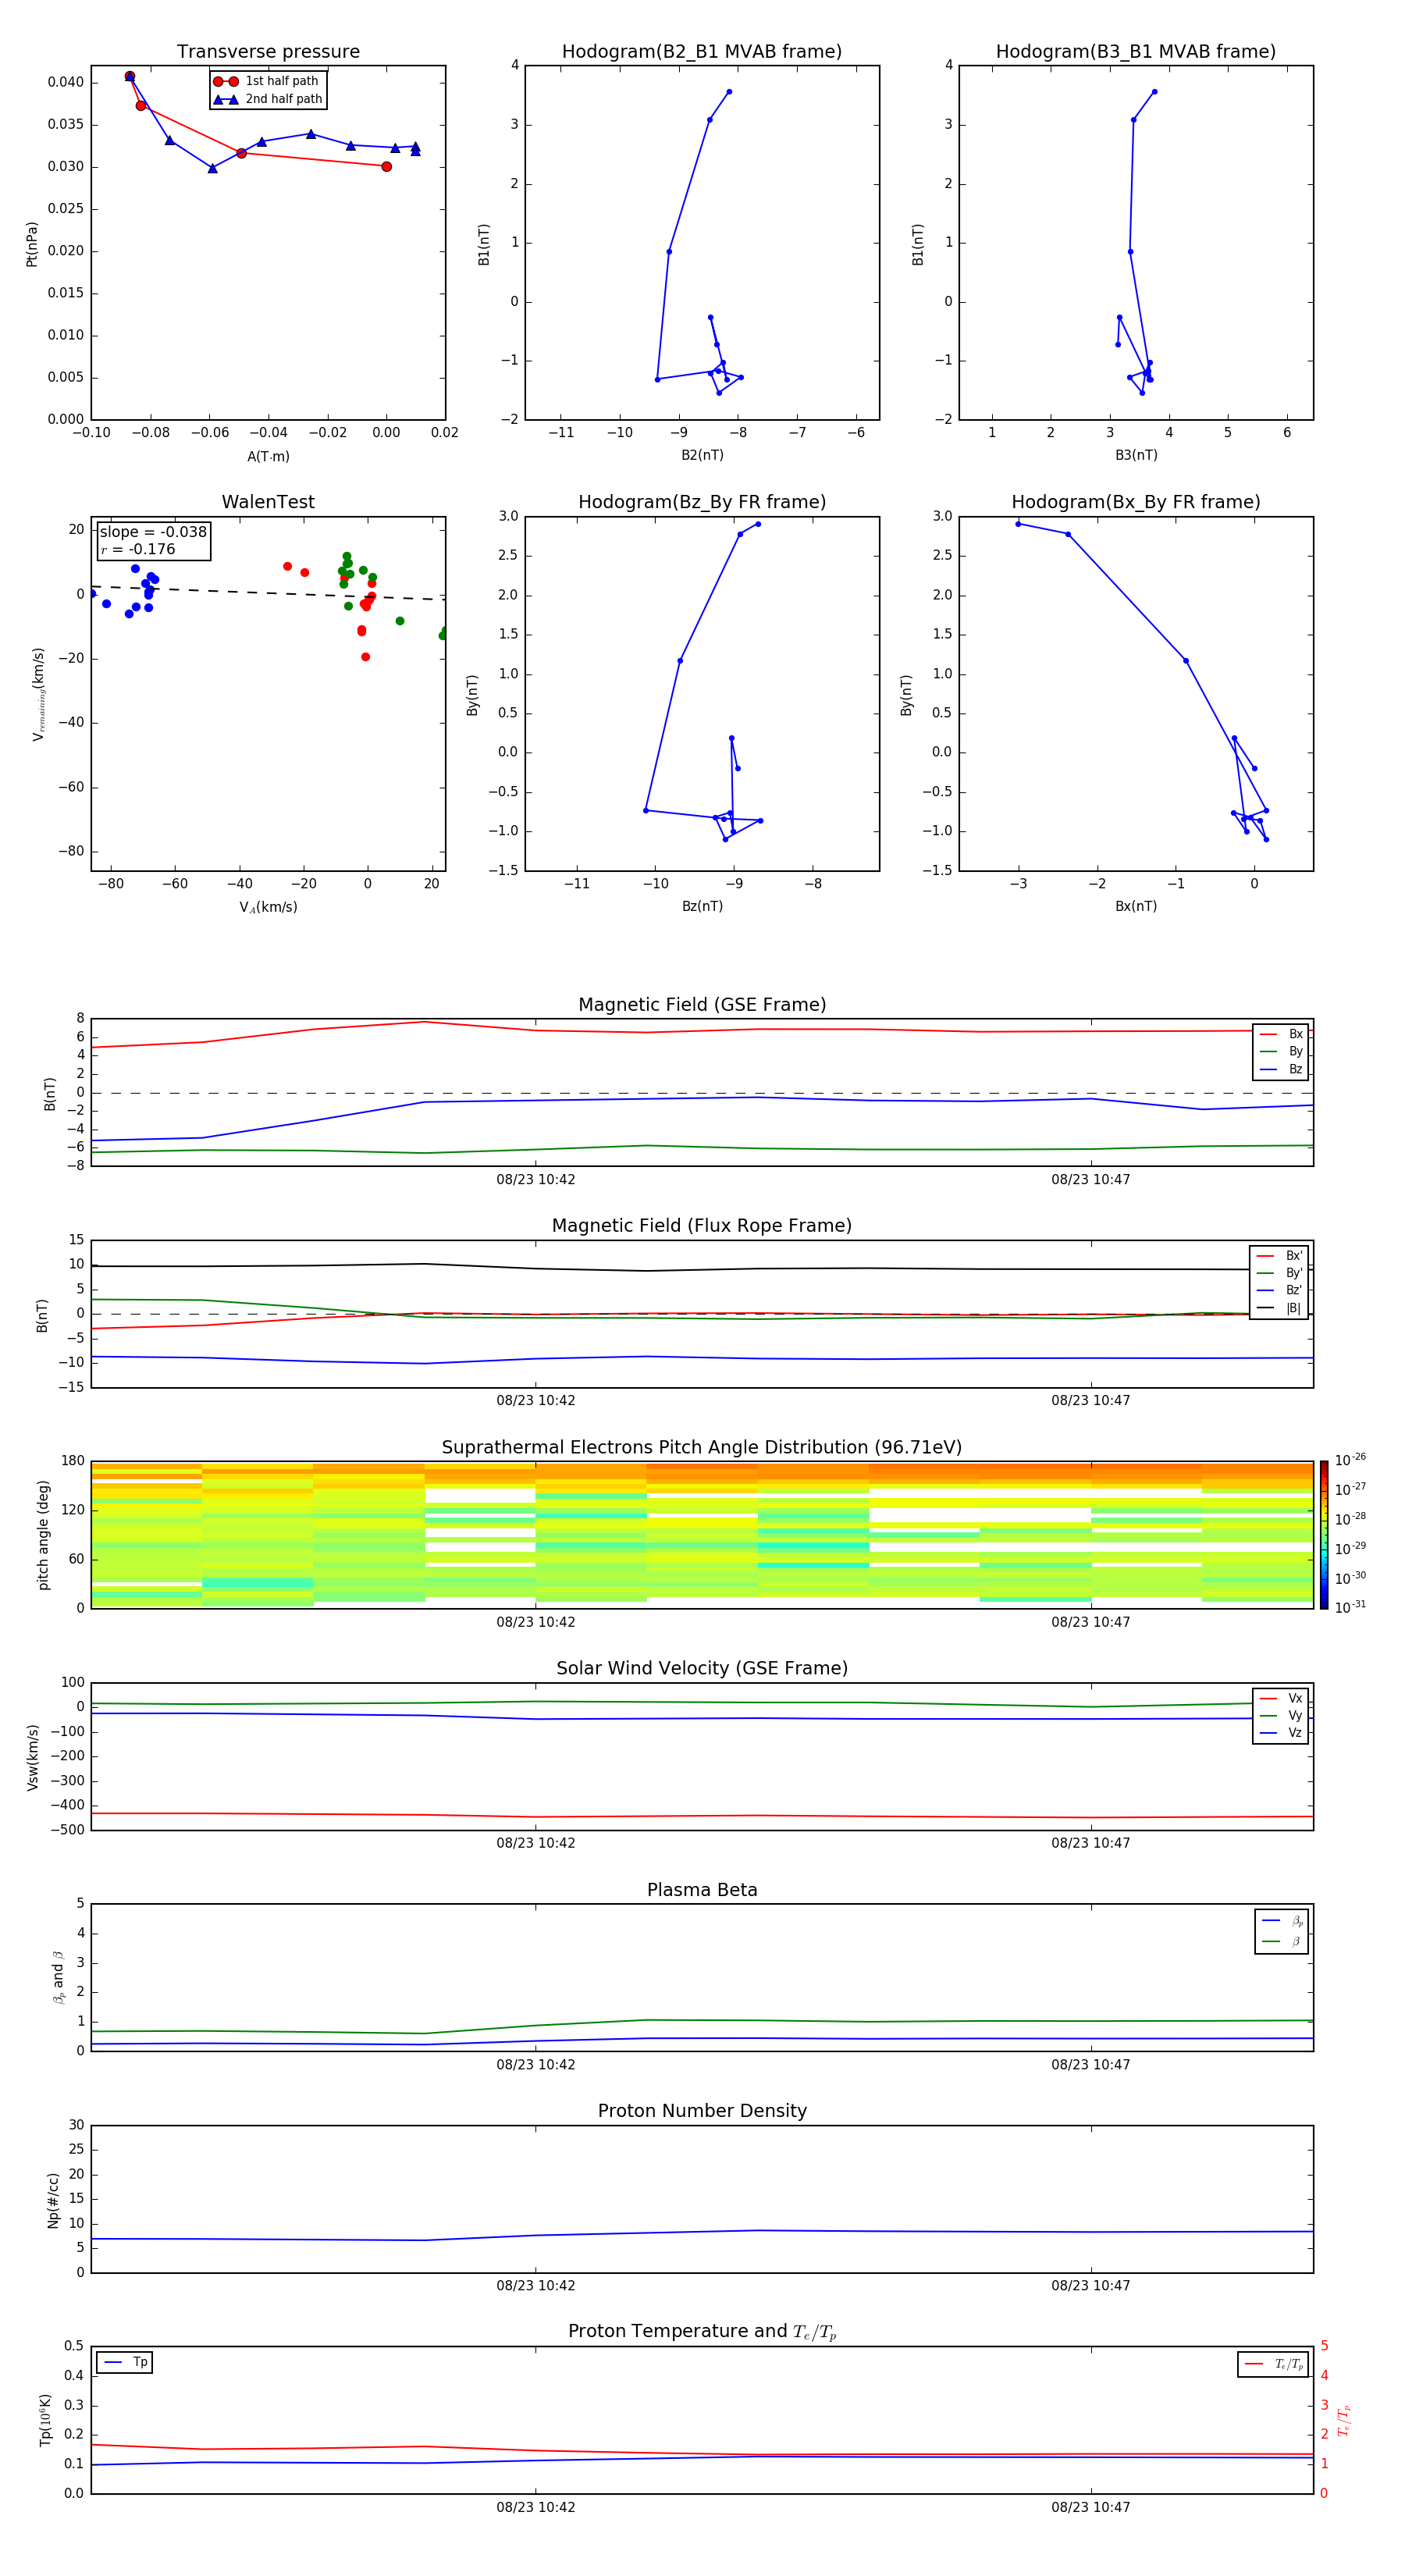Select the "Vx" velocity legend entry
Viewport: 1405px width, 2576px height.
[x=1281, y=1698]
